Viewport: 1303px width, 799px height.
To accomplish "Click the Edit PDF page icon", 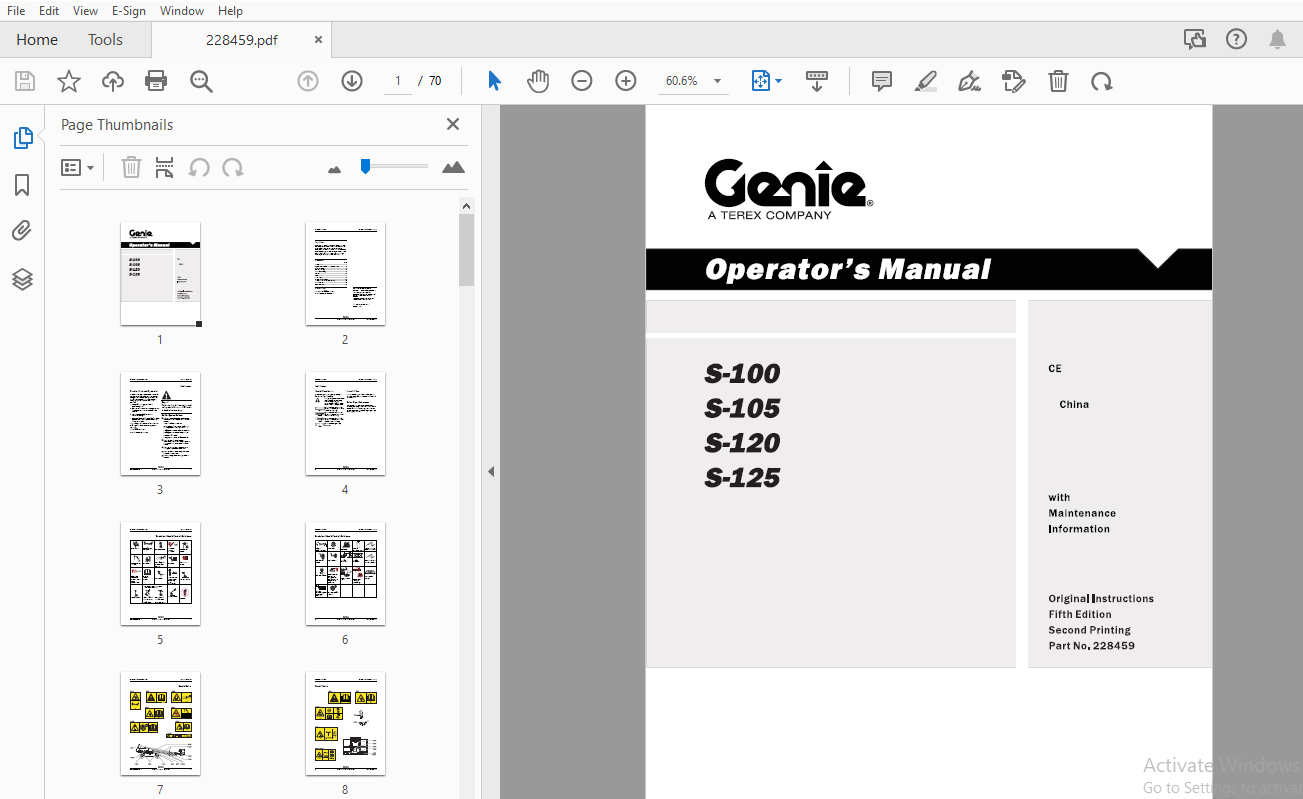I will (x=1014, y=81).
